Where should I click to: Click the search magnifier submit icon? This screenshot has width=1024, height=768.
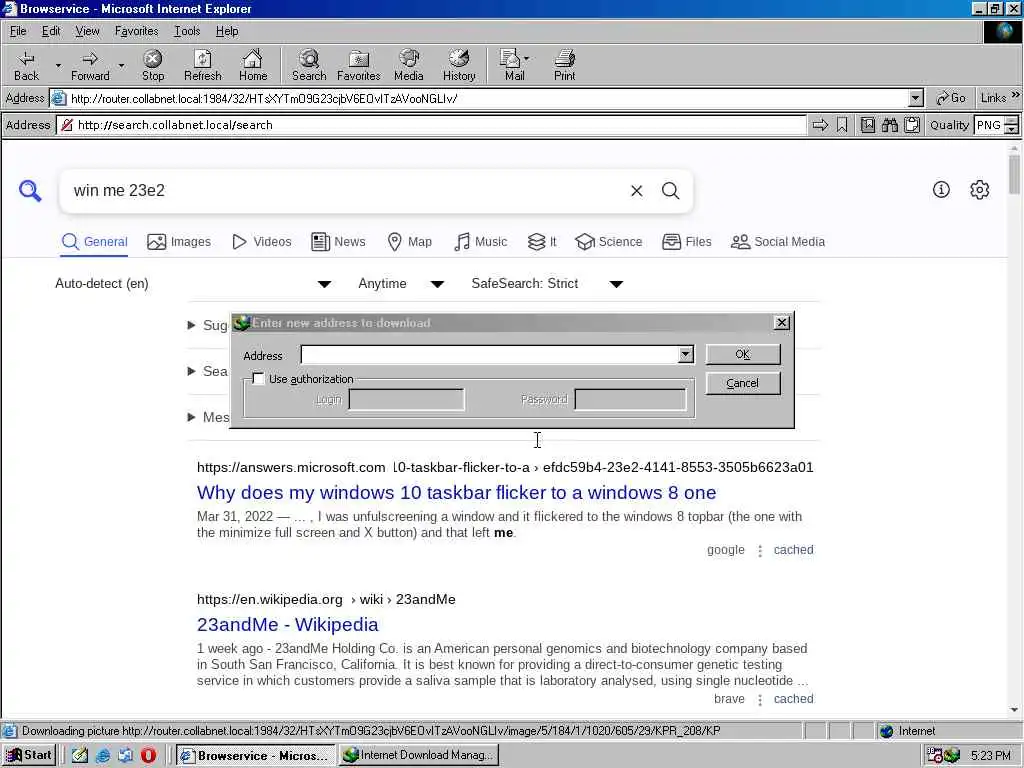coord(671,191)
